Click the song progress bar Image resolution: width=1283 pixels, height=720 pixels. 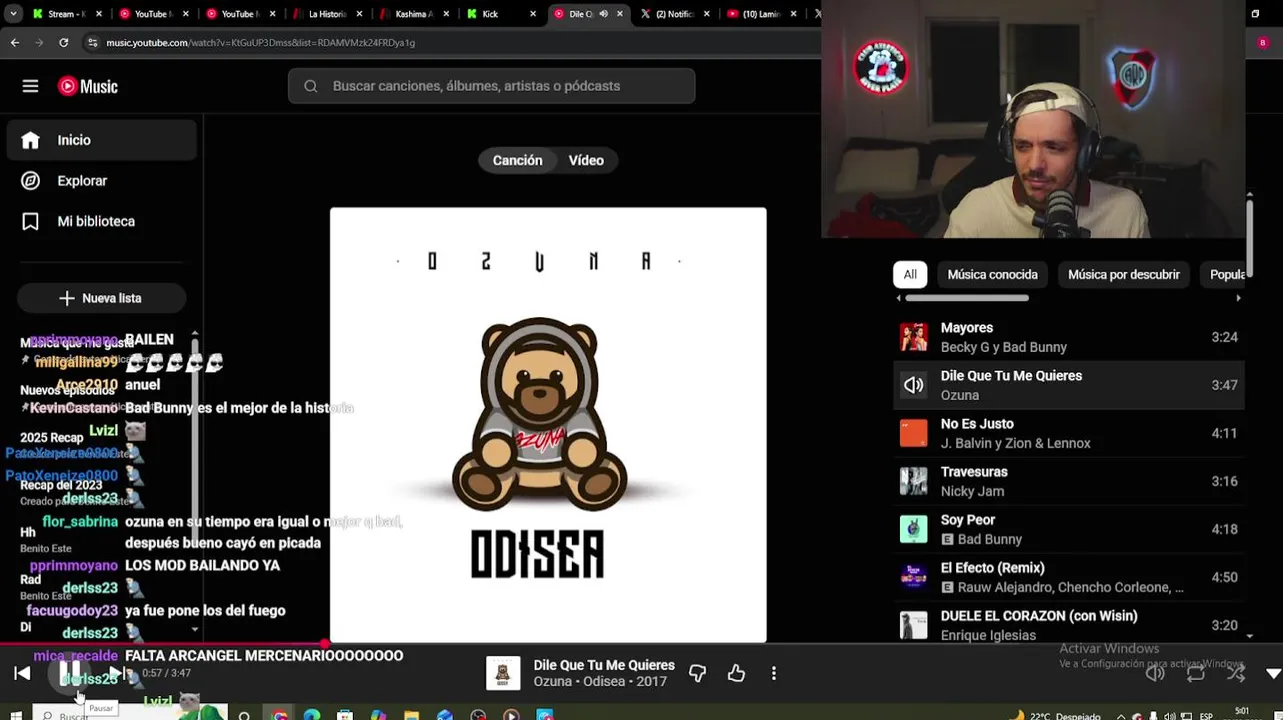[x=641, y=645]
